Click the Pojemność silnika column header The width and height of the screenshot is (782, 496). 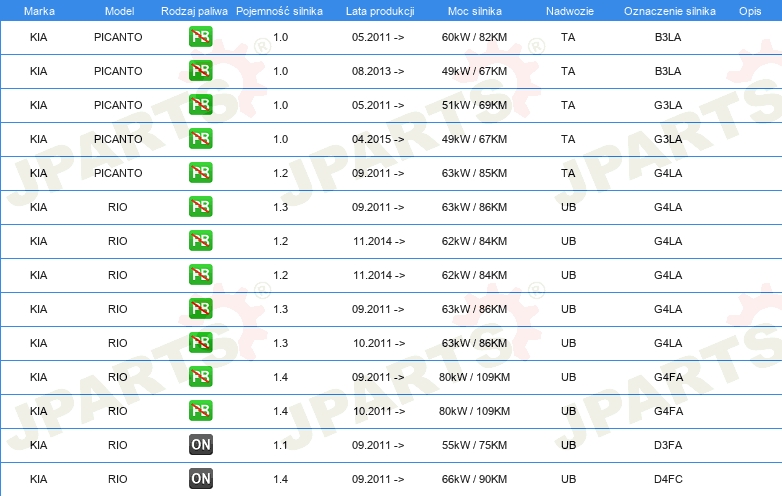coord(279,11)
